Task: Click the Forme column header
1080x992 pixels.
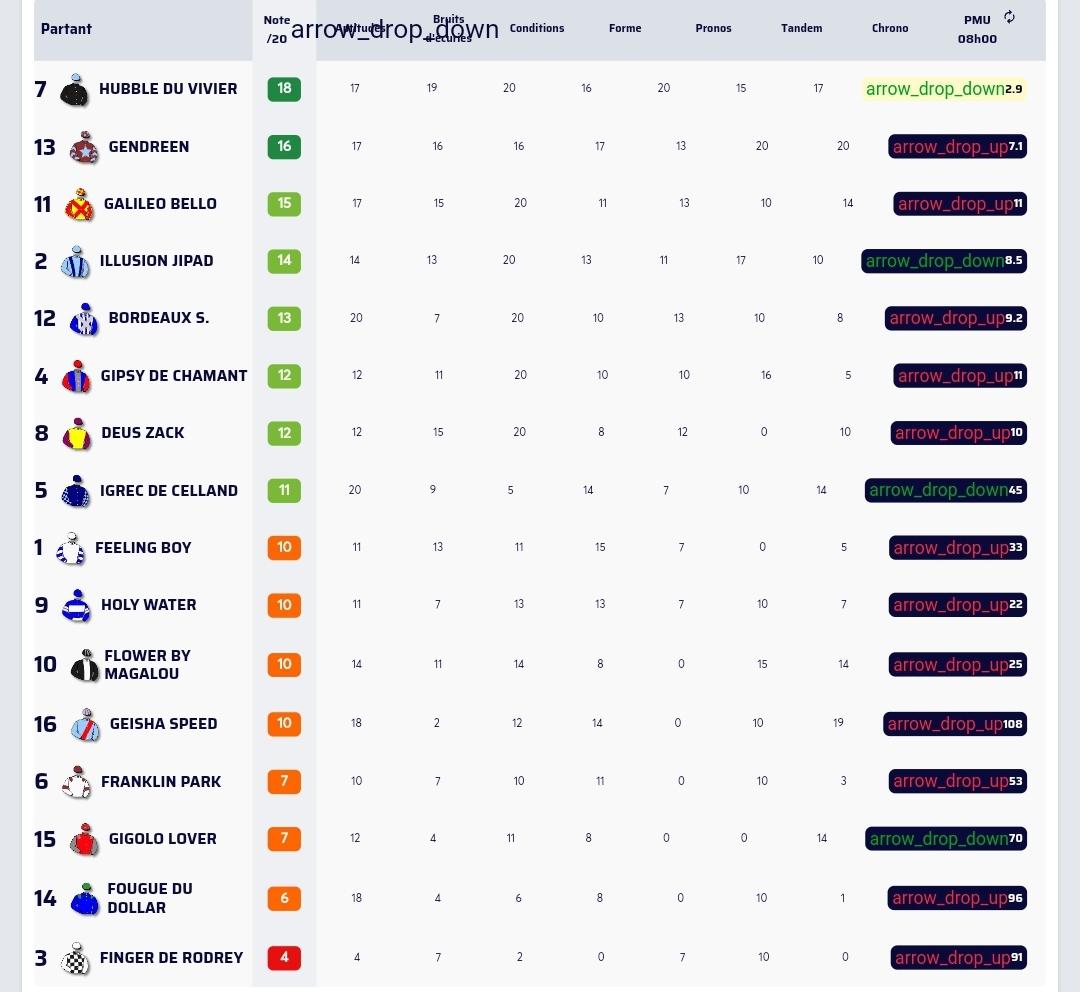Action: coord(625,28)
